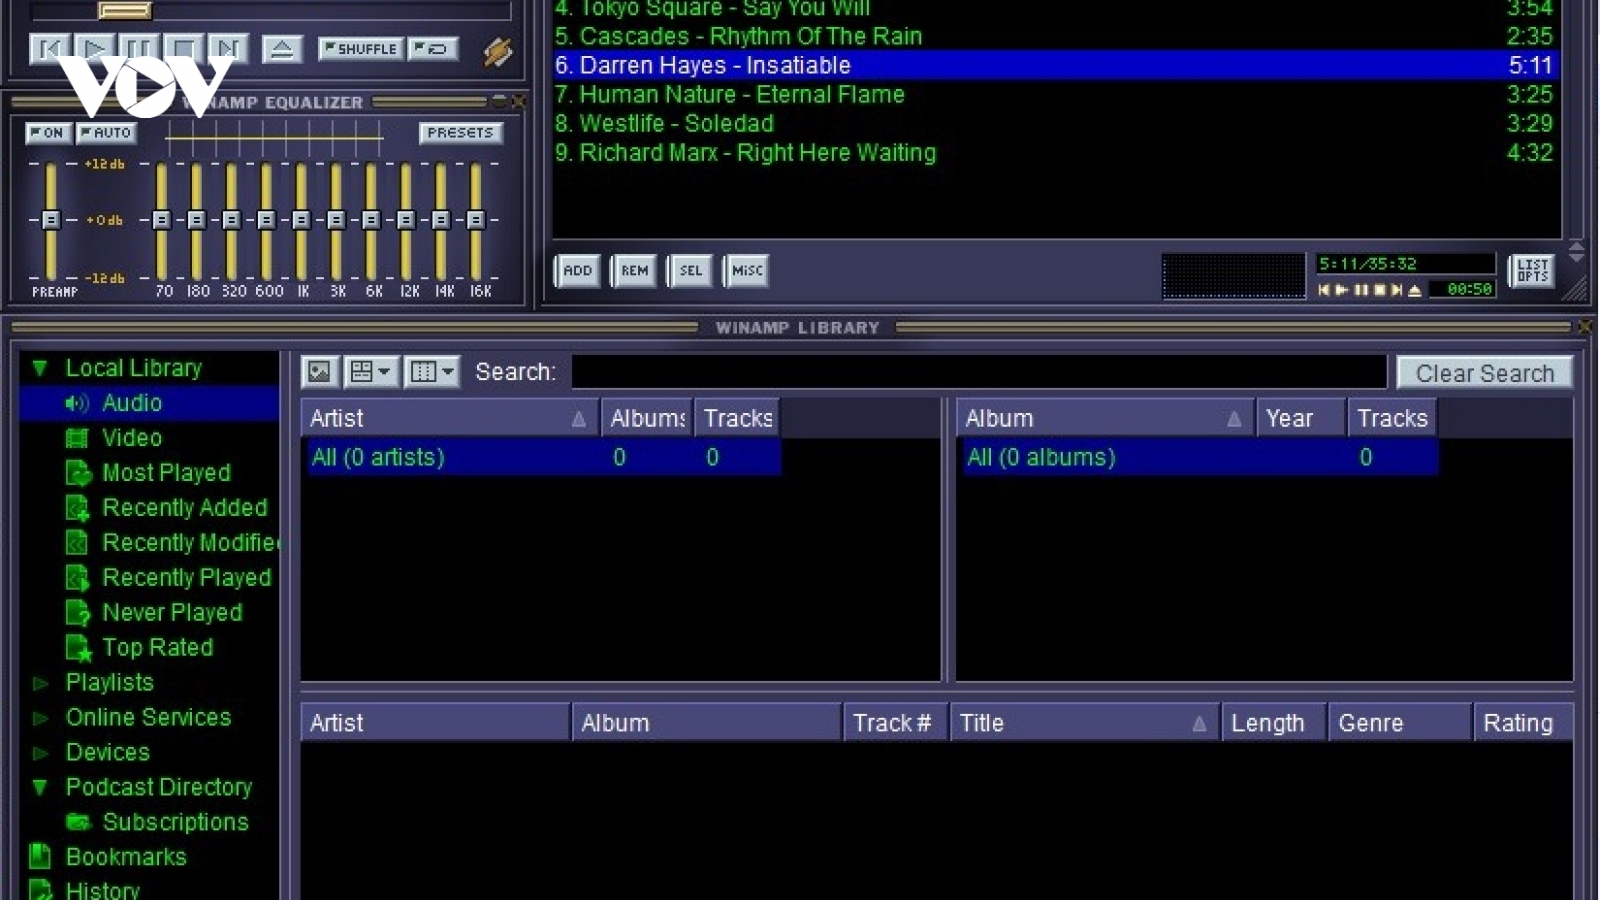Click the equalizer windowshade toggle icon
The width and height of the screenshot is (1600, 900).
coord(498,102)
